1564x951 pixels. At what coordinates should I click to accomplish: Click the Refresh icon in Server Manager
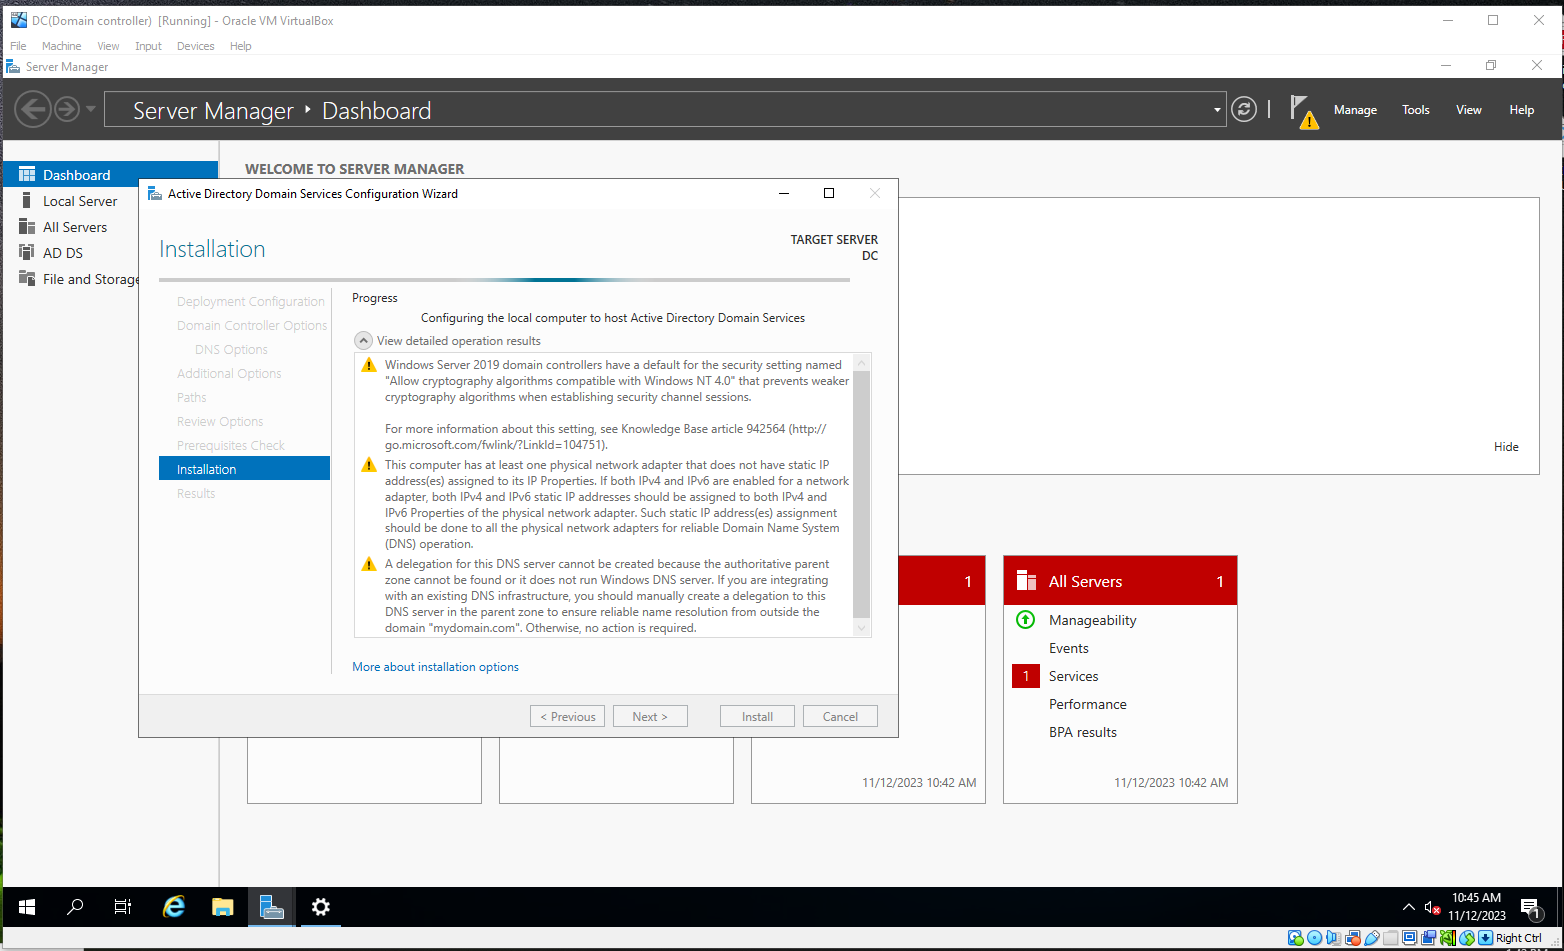tap(1244, 109)
